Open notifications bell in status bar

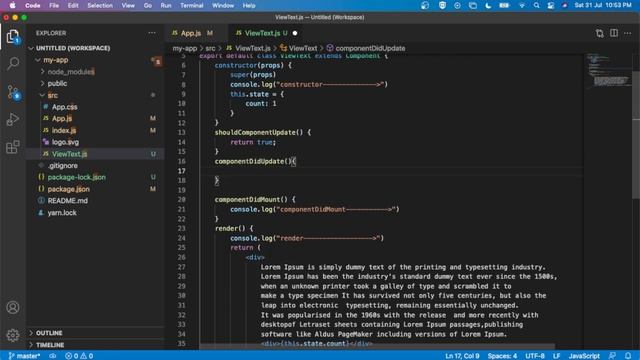pyautogui.click(x=628, y=356)
